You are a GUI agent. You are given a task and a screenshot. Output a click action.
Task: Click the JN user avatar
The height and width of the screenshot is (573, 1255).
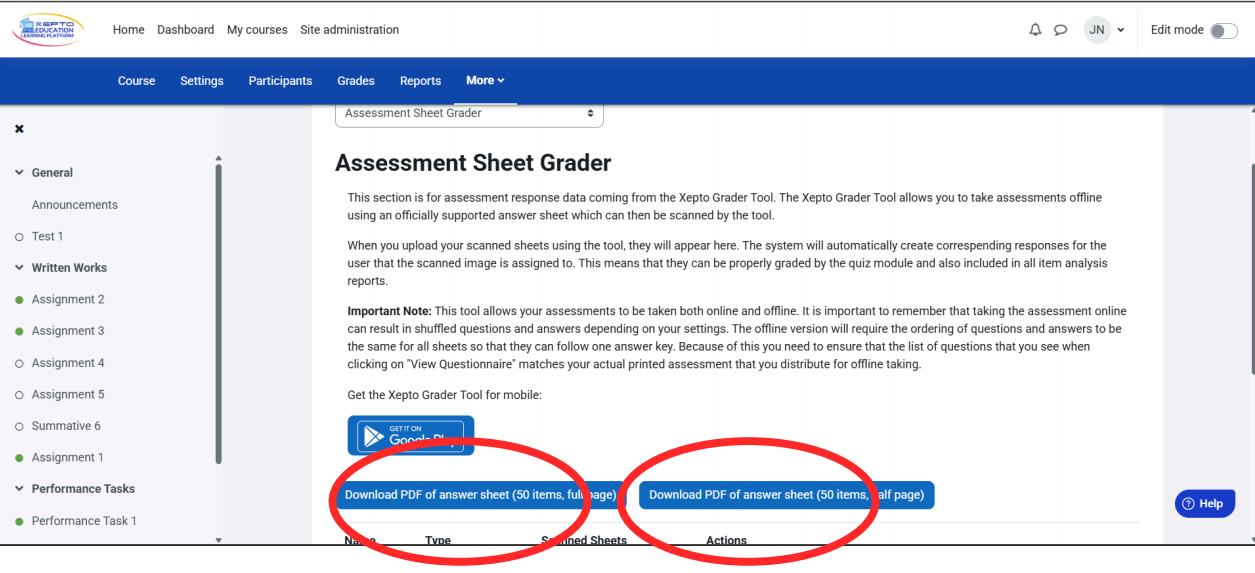[1097, 30]
